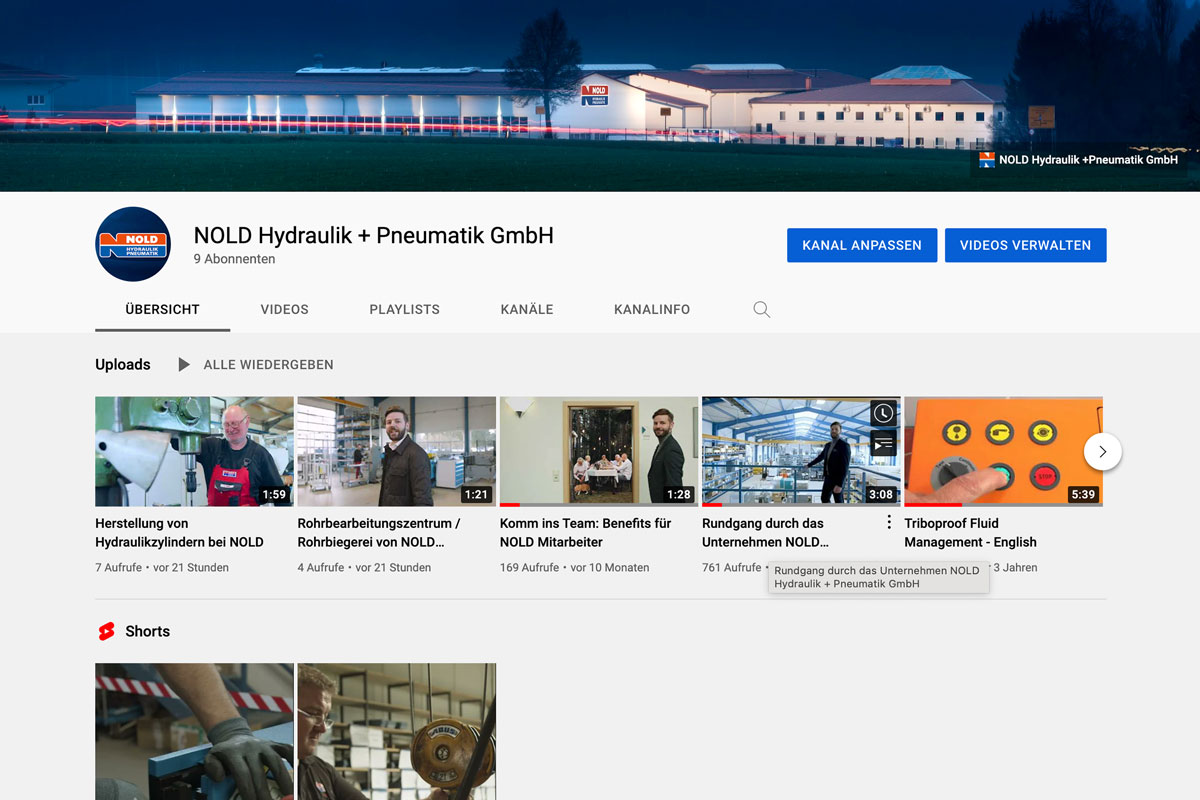1200x800 pixels.
Task: Play the 1:28 Komm ins Team thumbnail
Action: tap(599, 451)
